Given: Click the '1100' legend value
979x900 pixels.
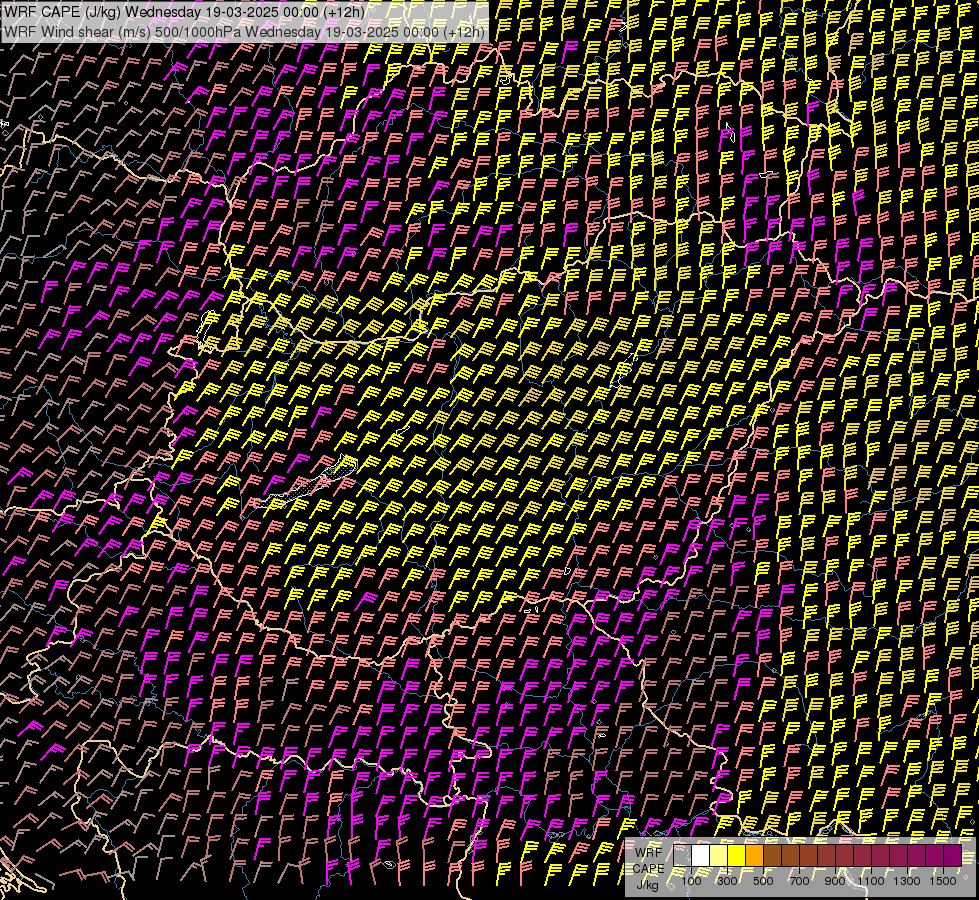Looking at the screenshot, I should [x=871, y=881].
